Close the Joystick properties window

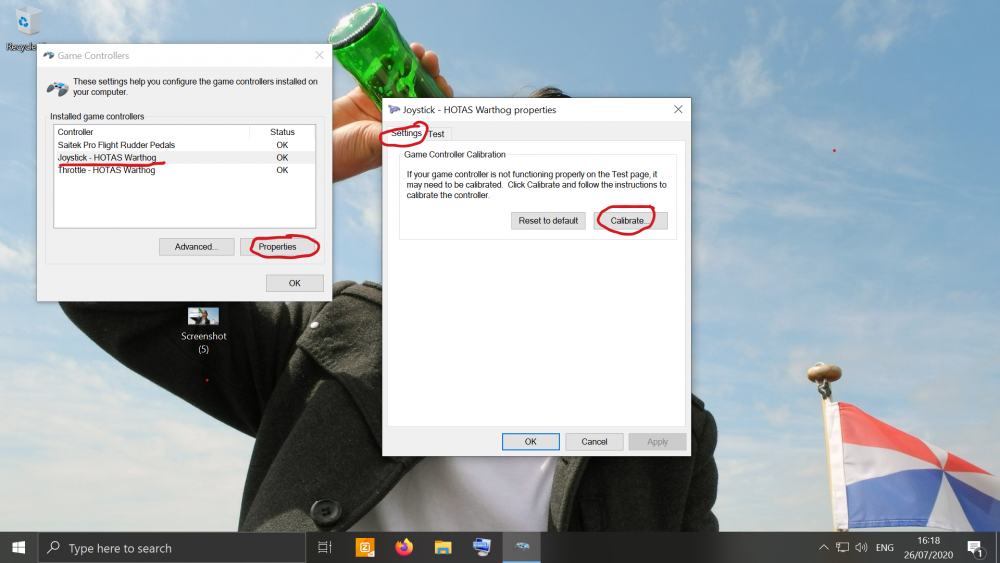[x=678, y=110]
